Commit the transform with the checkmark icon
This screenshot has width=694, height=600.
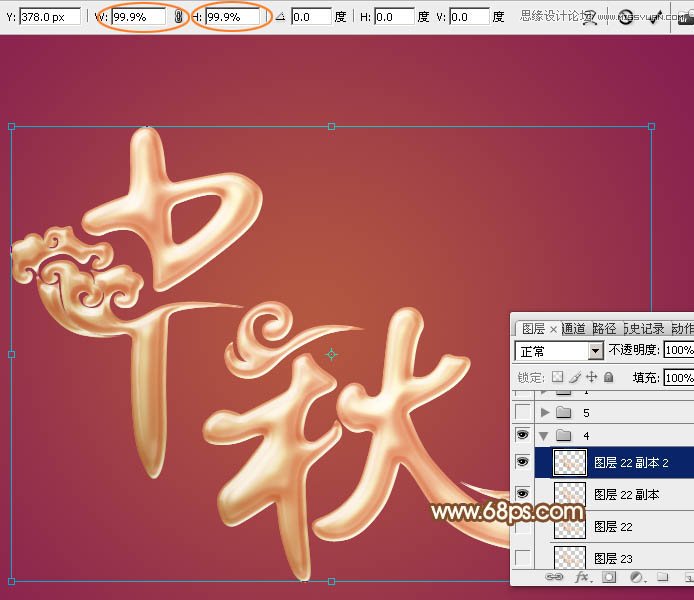point(656,18)
